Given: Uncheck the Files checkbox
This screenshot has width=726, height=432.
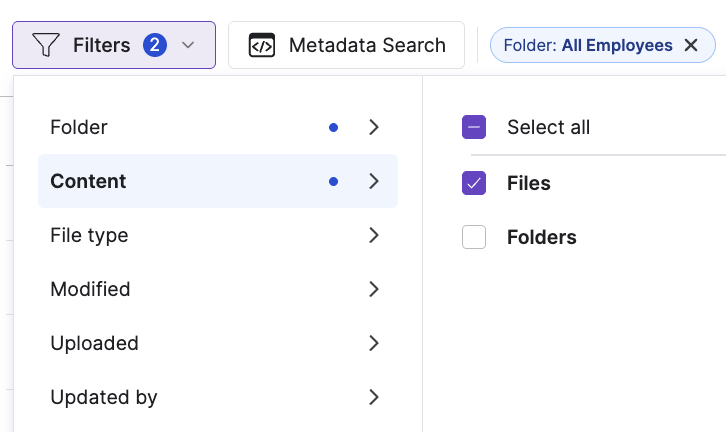Looking at the screenshot, I should click(x=474, y=183).
